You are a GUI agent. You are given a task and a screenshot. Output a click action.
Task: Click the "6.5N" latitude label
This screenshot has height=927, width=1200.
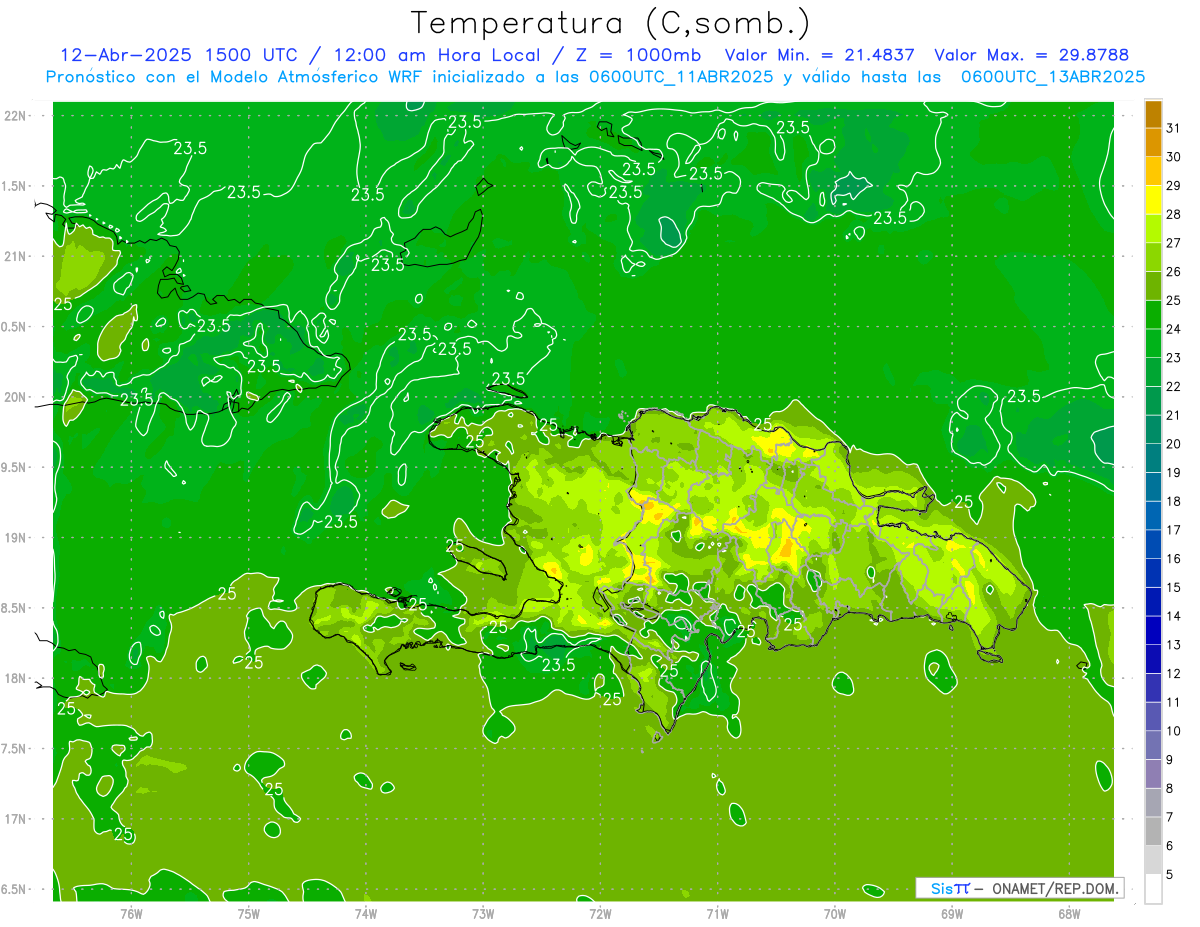tap(14, 889)
